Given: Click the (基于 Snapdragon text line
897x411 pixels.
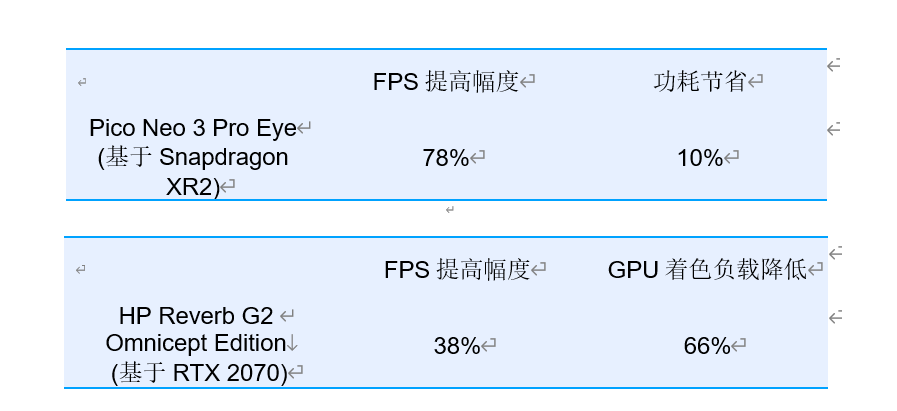Looking at the screenshot, I should (x=193, y=157).
